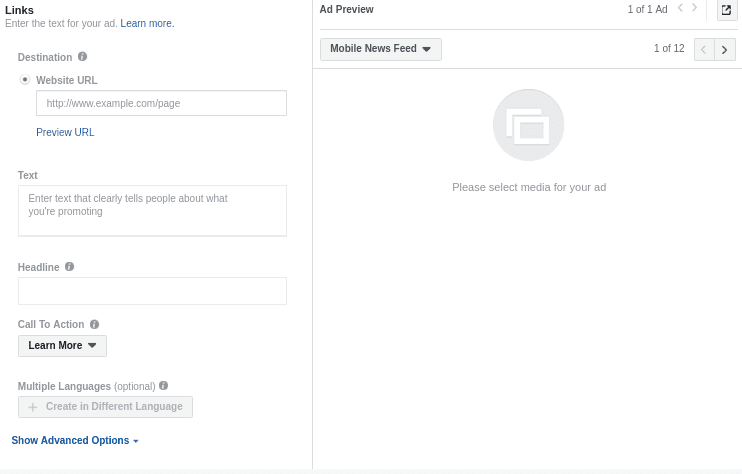This screenshot has width=742, height=474.
Task: Open the Mobile News Feed dropdown
Action: tap(381, 49)
